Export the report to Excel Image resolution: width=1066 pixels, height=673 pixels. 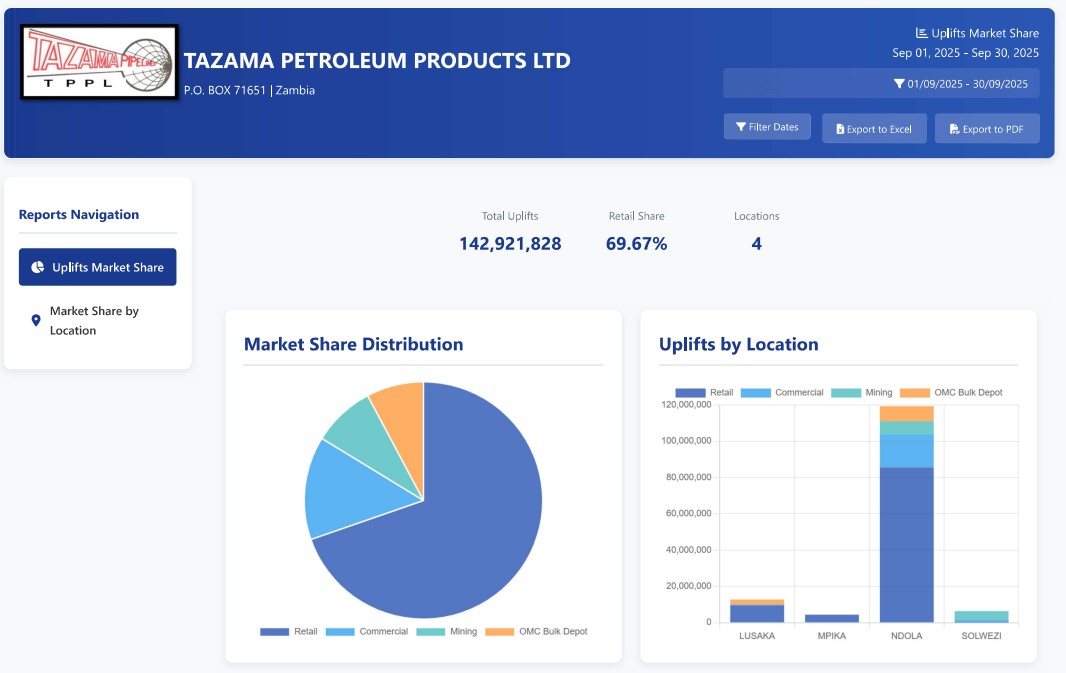click(874, 128)
